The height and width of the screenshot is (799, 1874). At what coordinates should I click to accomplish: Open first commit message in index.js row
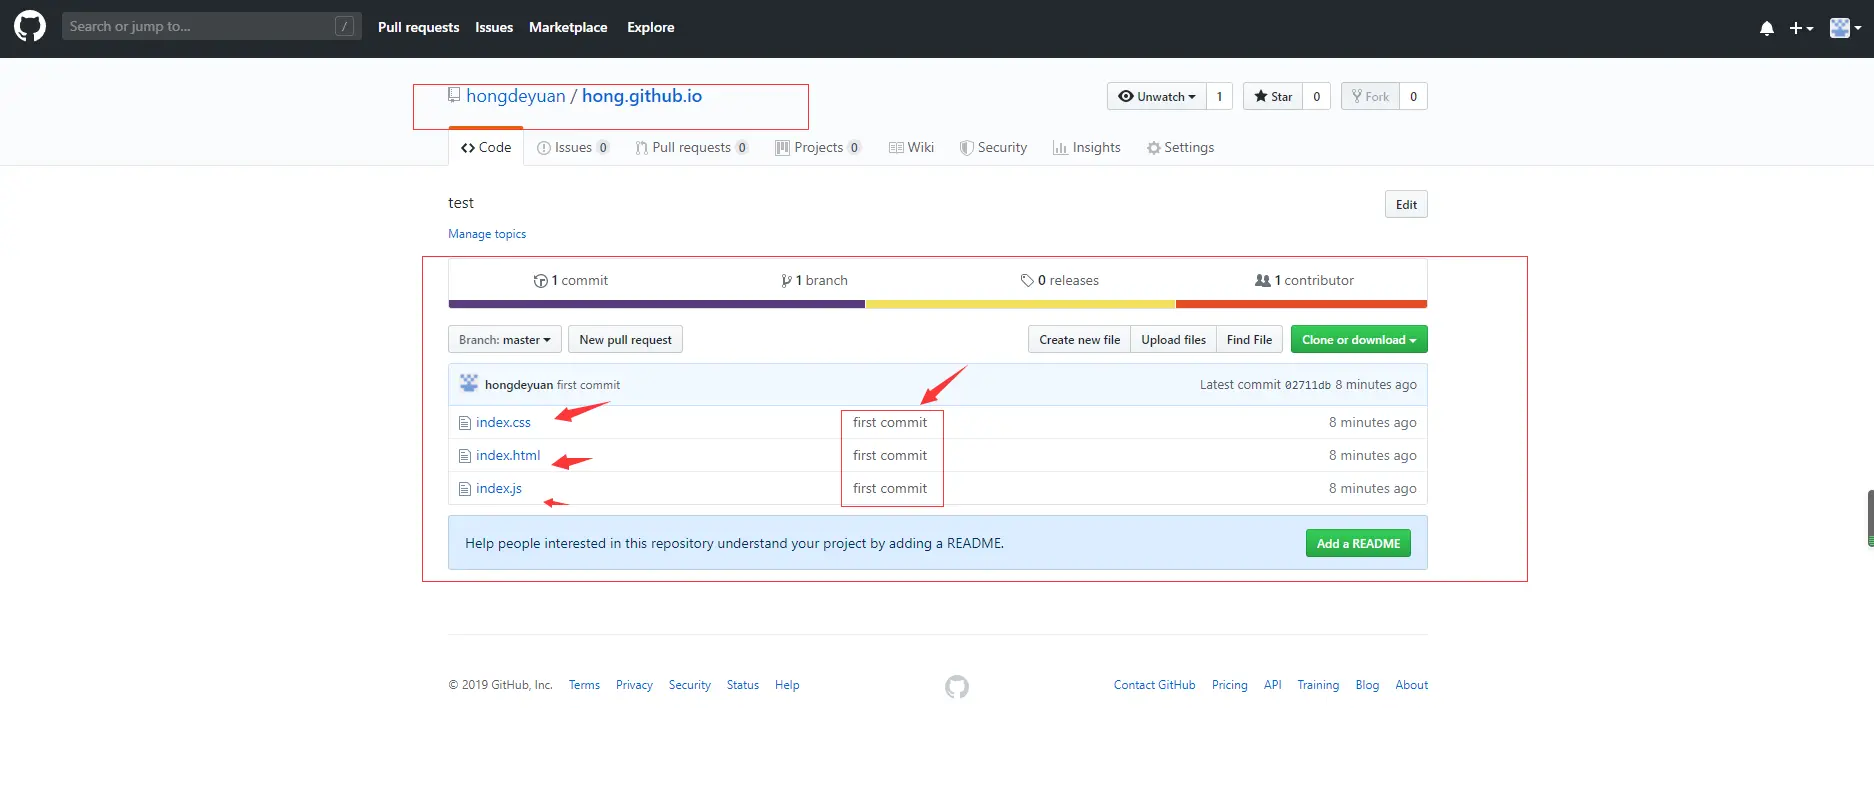point(890,489)
